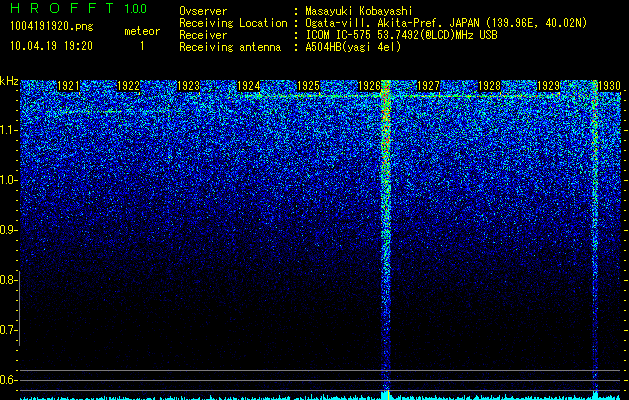Image resolution: width=629 pixels, height=400 pixels.
Task: Click the 1924 time marker
Action: [x=249, y=86]
